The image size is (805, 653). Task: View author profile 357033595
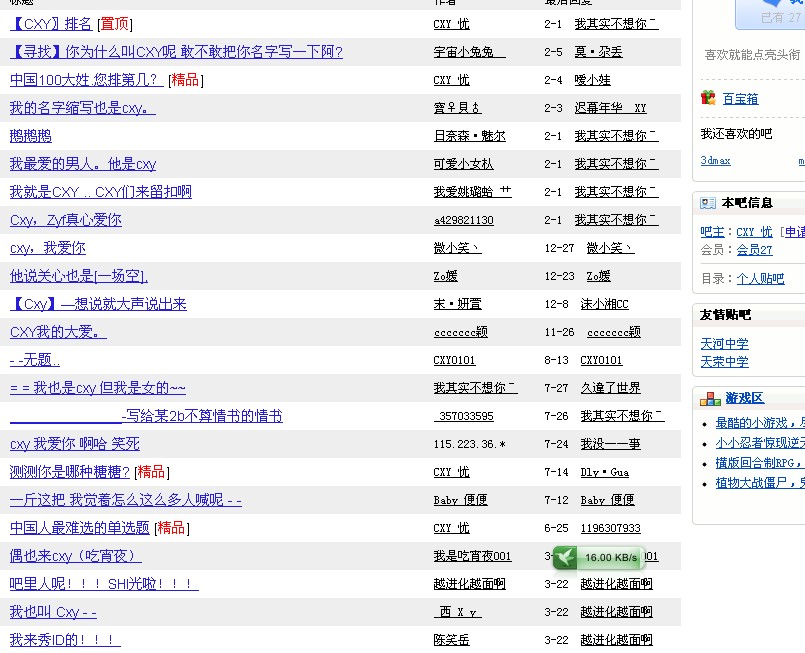point(463,416)
